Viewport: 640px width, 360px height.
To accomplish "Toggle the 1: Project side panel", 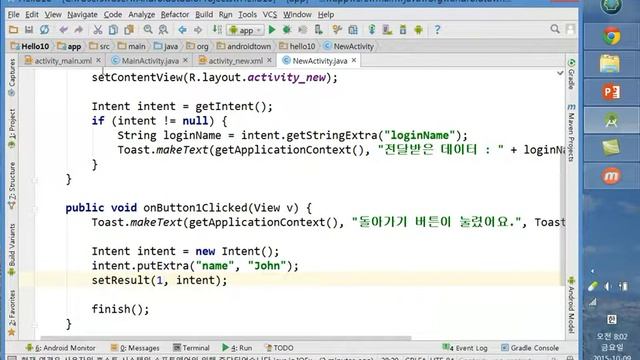I will [12, 129].
